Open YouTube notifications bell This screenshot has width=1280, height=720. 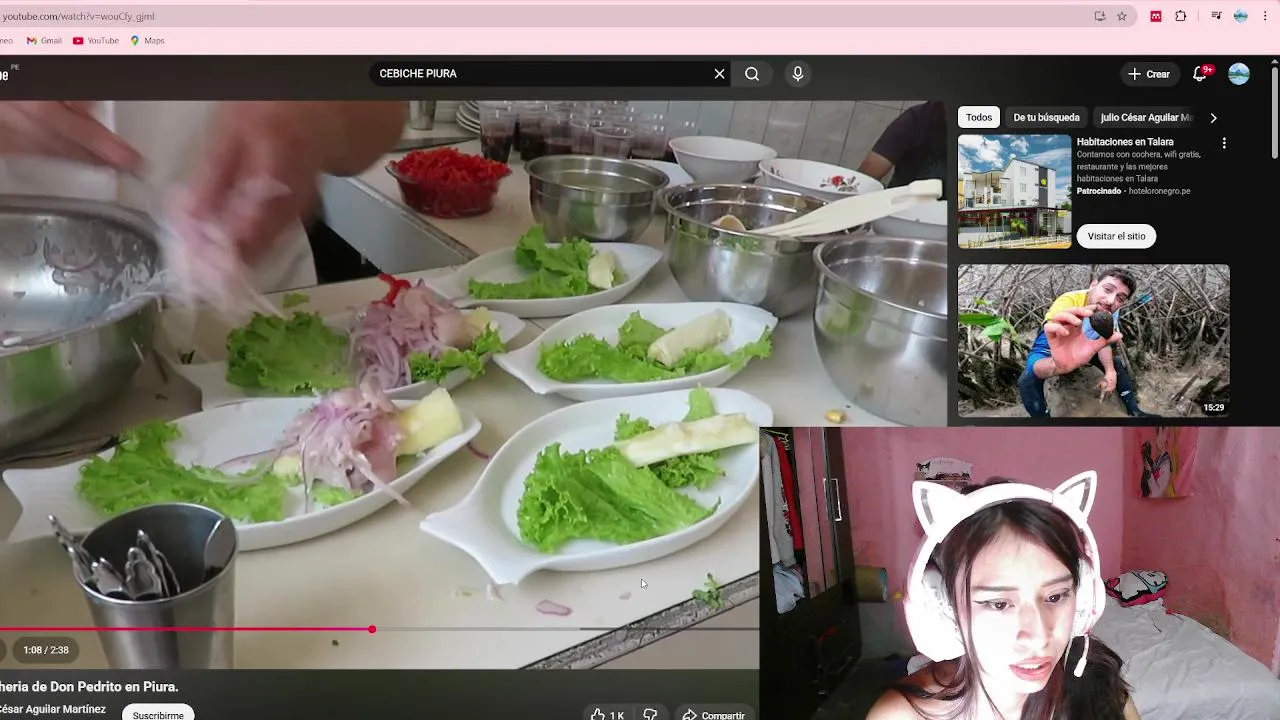point(1200,74)
